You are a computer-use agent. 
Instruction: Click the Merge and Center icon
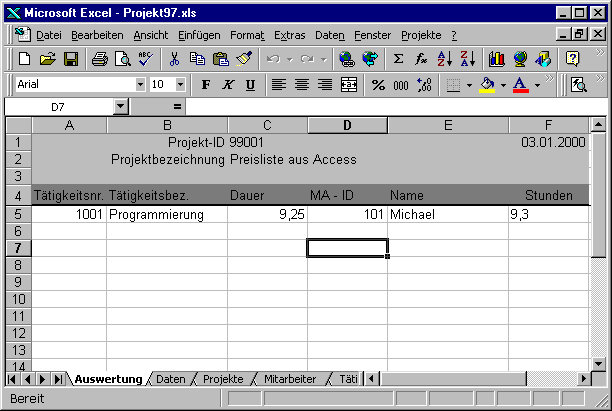click(x=349, y=85)
